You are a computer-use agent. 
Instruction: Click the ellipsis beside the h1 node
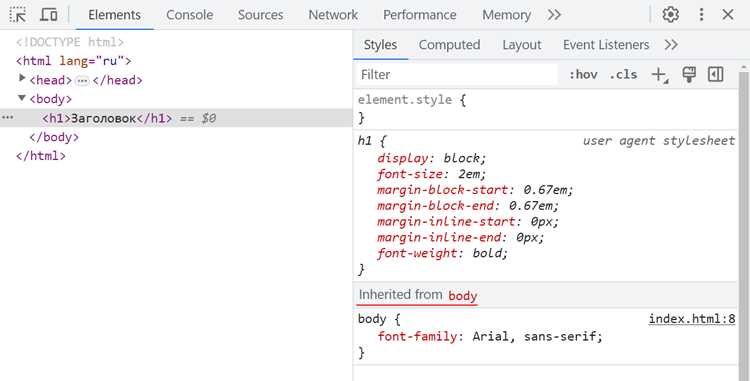pos(7,118)
